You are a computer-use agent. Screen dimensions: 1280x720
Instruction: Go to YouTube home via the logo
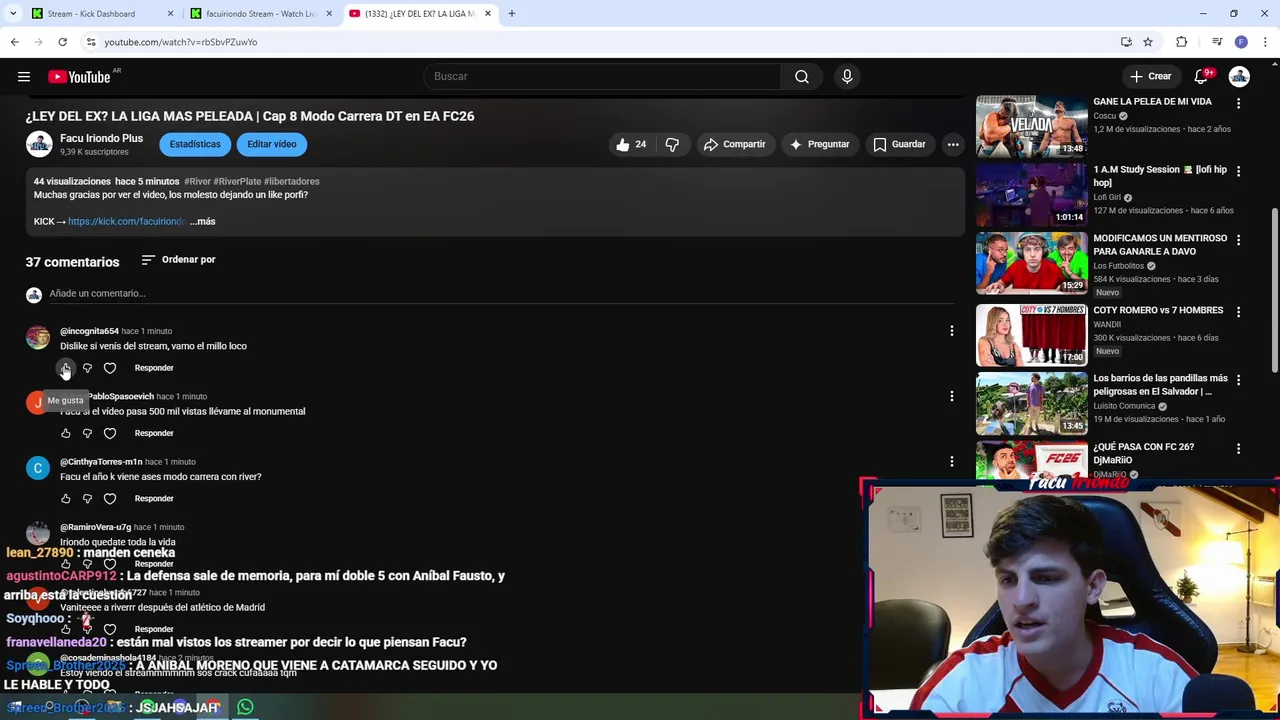point(79,77)
